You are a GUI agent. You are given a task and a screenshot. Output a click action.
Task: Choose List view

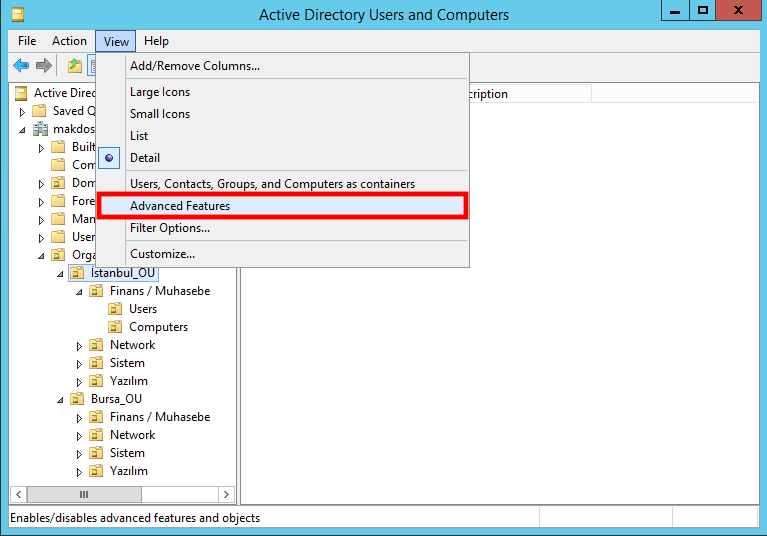click(x=282, y=136)
